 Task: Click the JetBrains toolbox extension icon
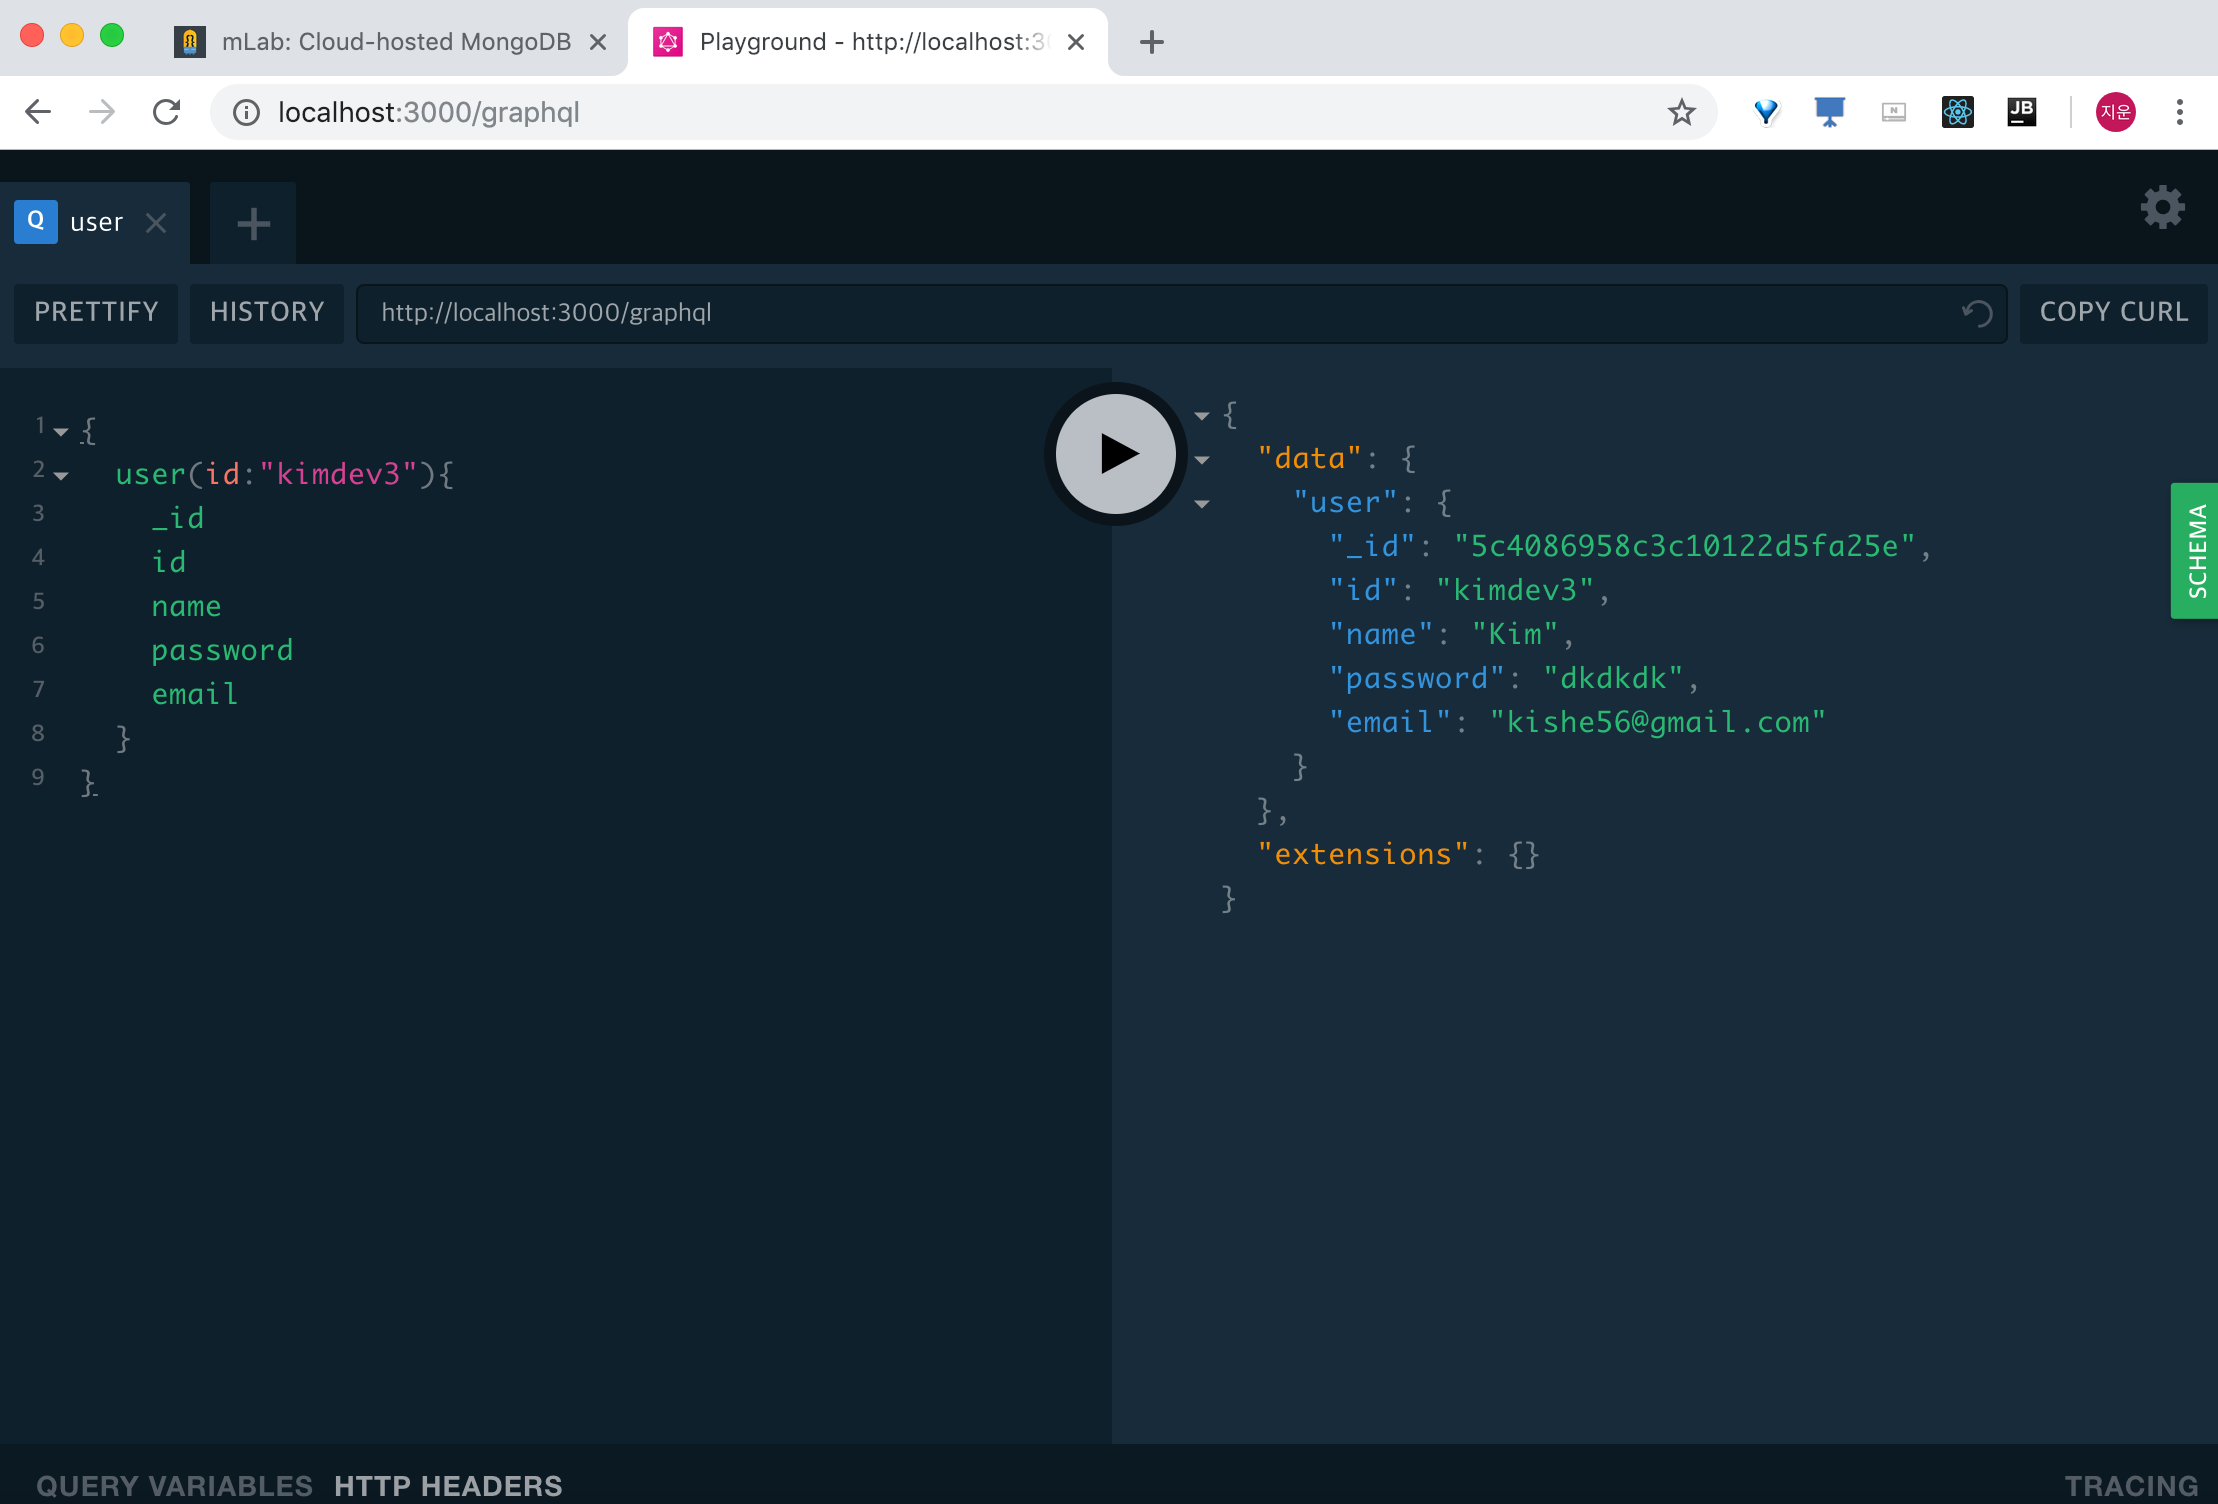[x=2021, y=112]
